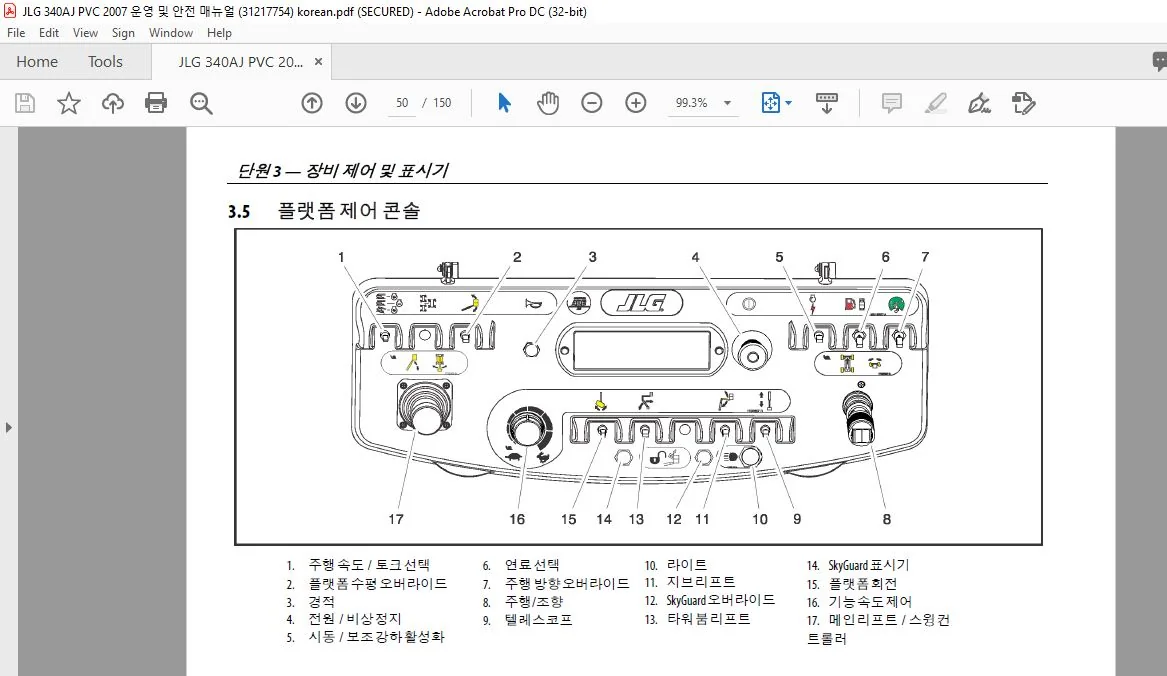
Task: Click legend item 2 플랫폼 수평 오버라이드
Action: [367, 584]
